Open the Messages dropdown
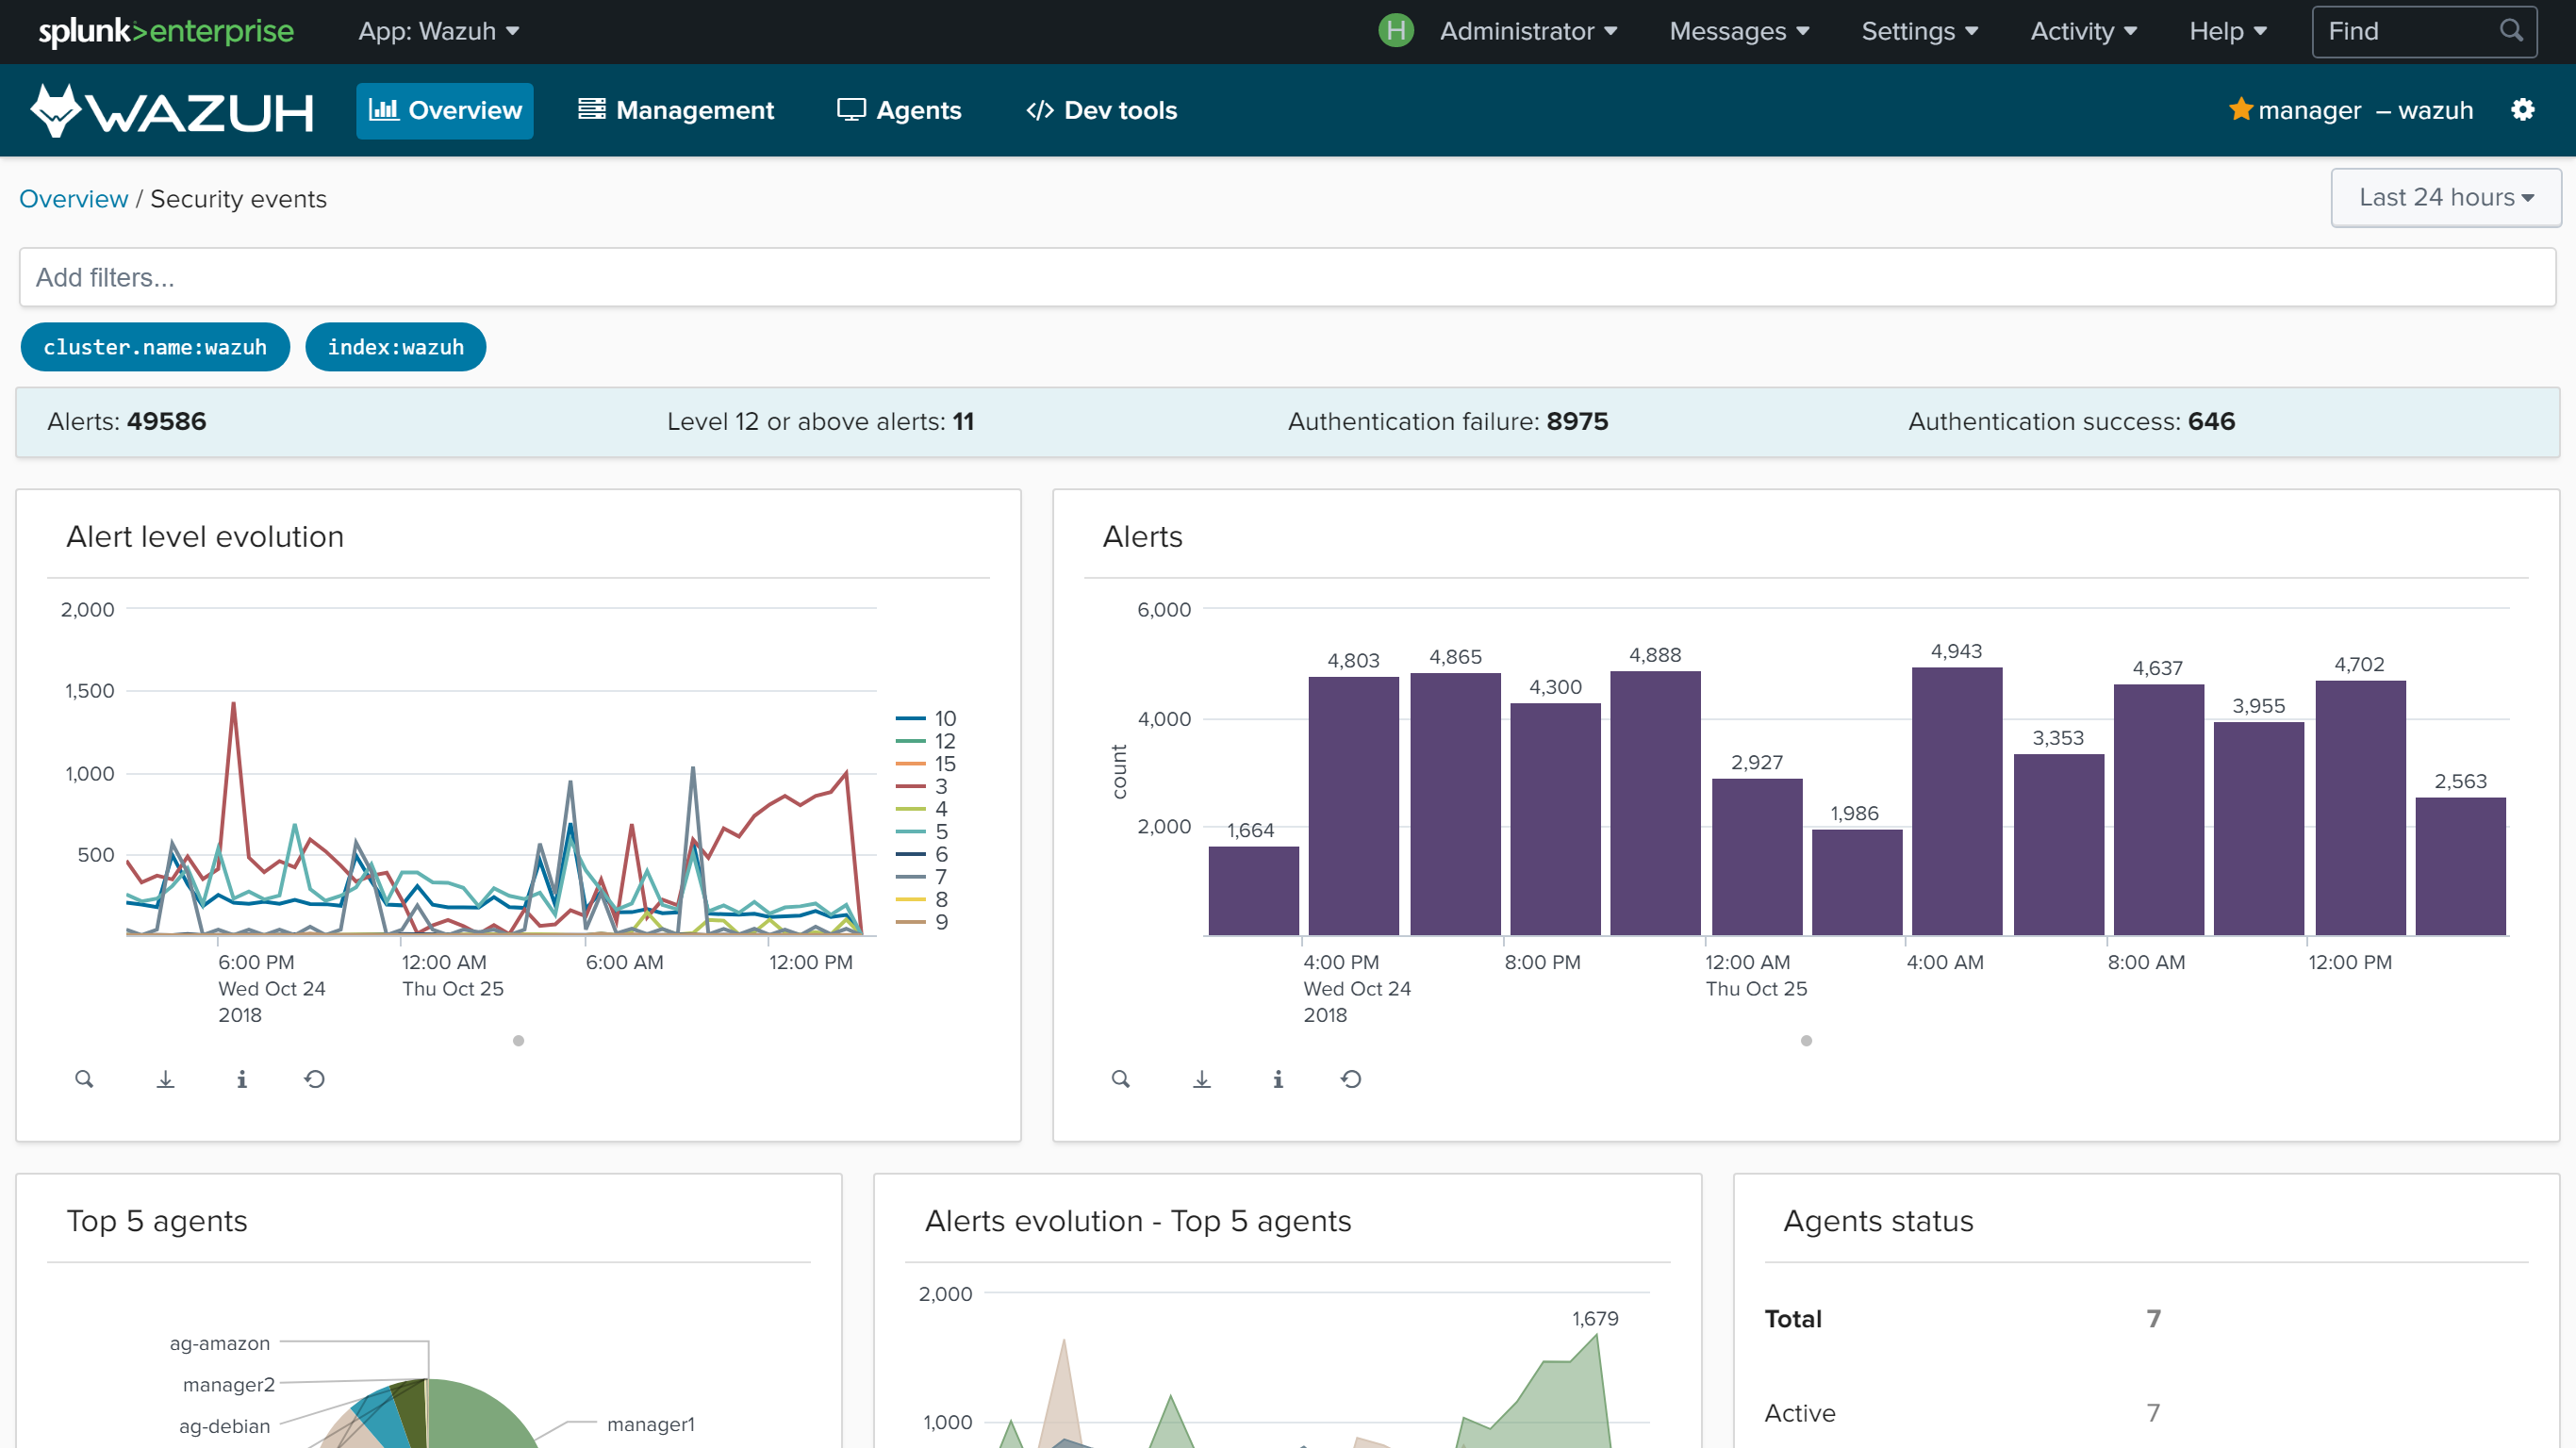2576x1448 pixels. pyautogui.click(x=1739, y=31)
